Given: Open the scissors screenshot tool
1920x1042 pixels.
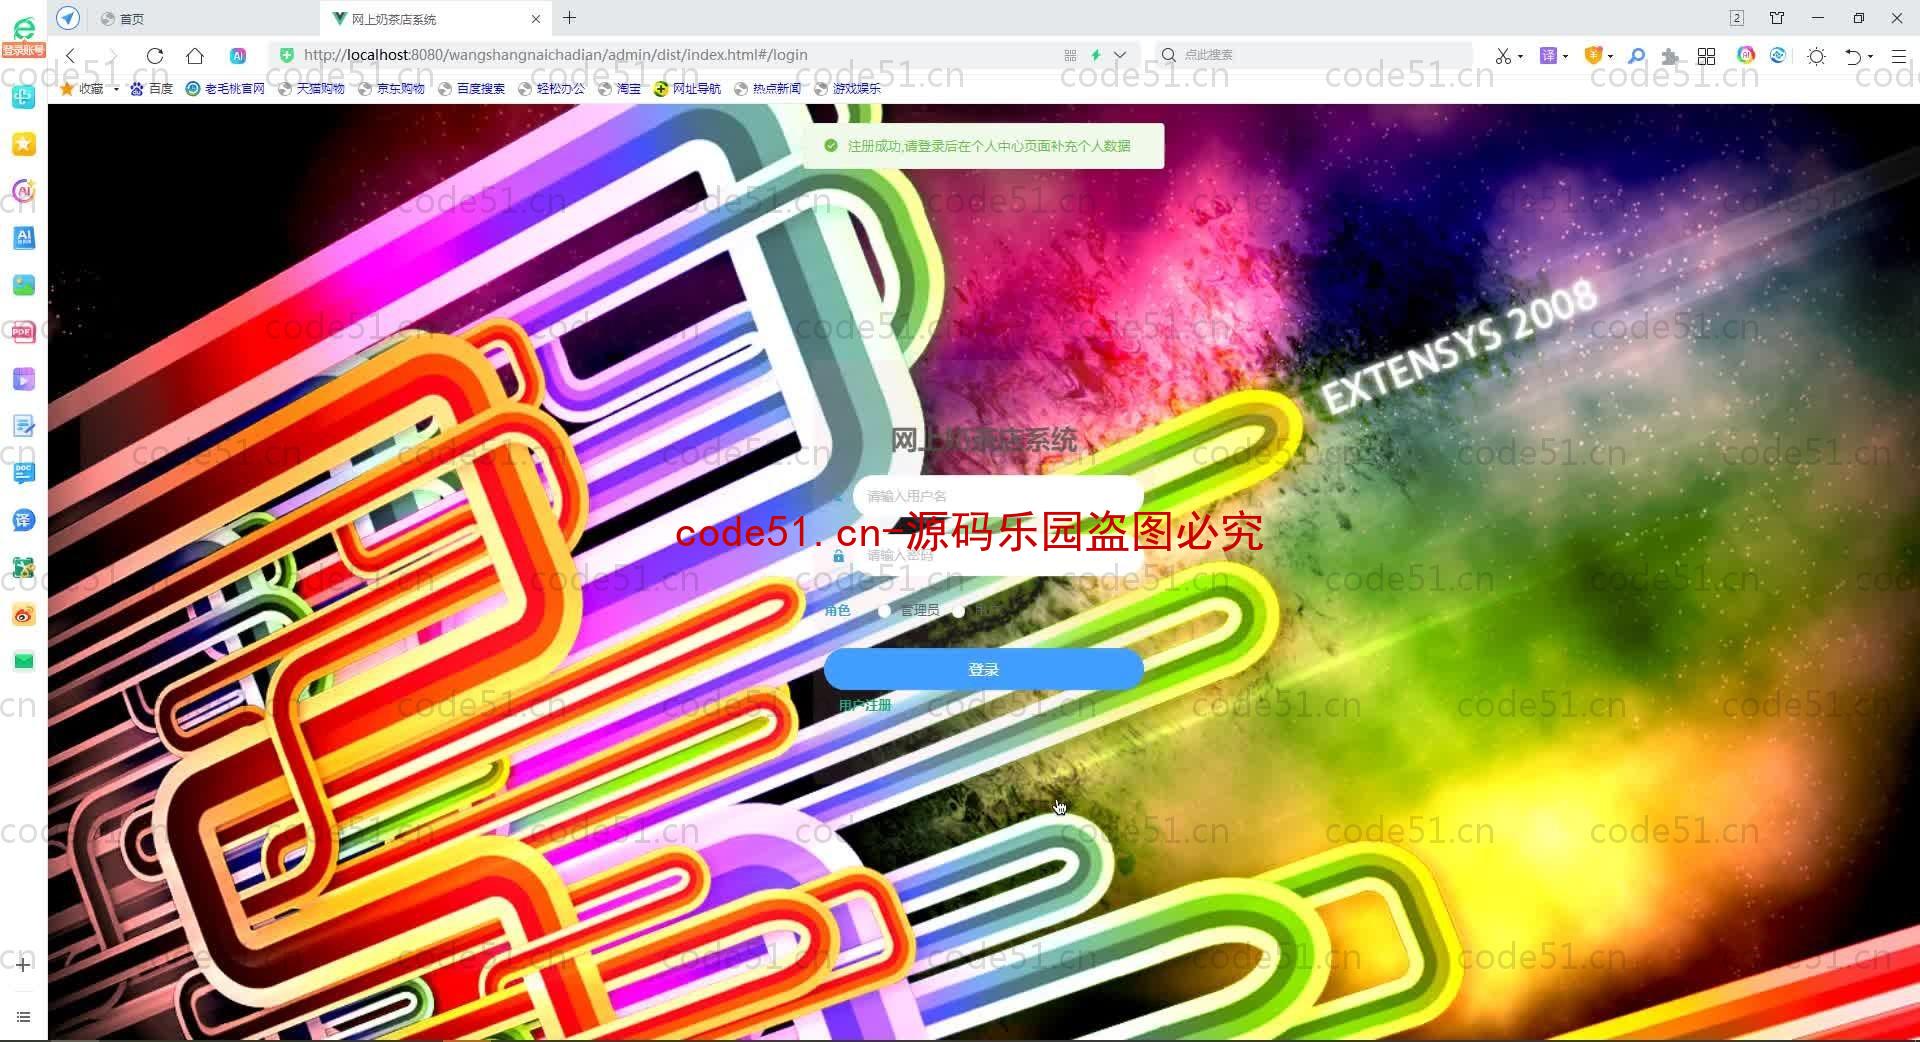Looking at the screenshot, I should [x=1502, y=56].
